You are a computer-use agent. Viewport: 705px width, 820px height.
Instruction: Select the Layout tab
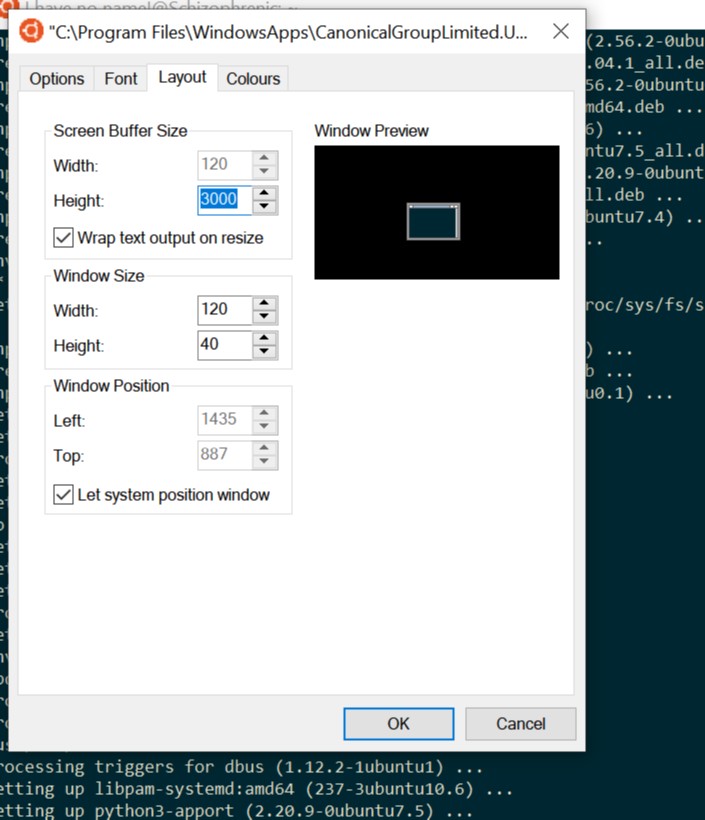click(x=182, y=77)
